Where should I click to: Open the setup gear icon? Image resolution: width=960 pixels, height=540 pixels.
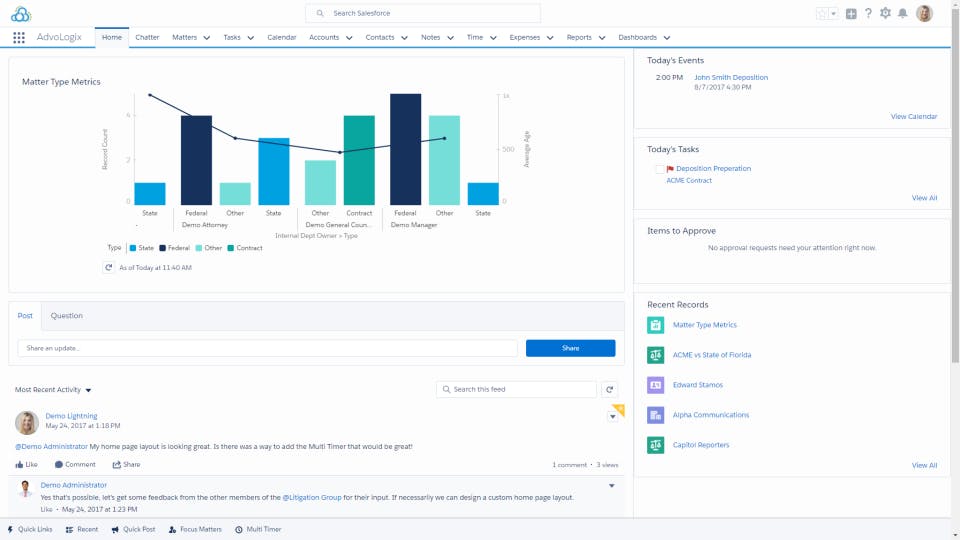[x=885, y=13]
